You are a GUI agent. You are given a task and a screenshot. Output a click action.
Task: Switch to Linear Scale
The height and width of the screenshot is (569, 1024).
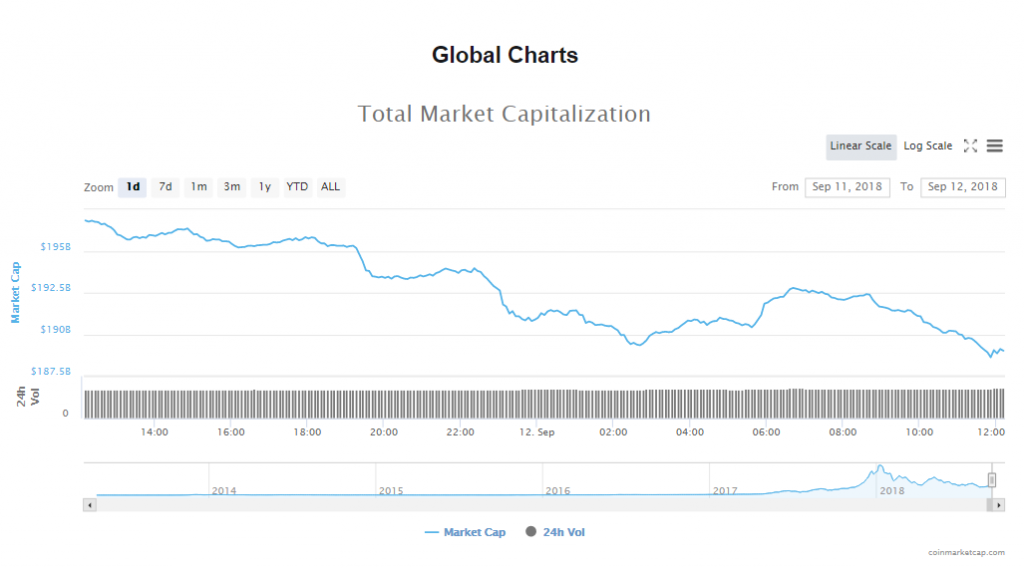[x=860, y=146]
